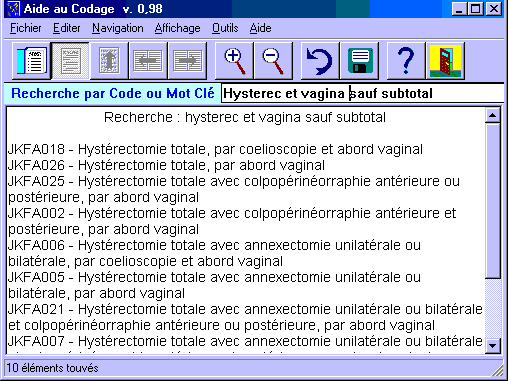Open the Aide menu

pyautogui.click(x=260, y=28)
